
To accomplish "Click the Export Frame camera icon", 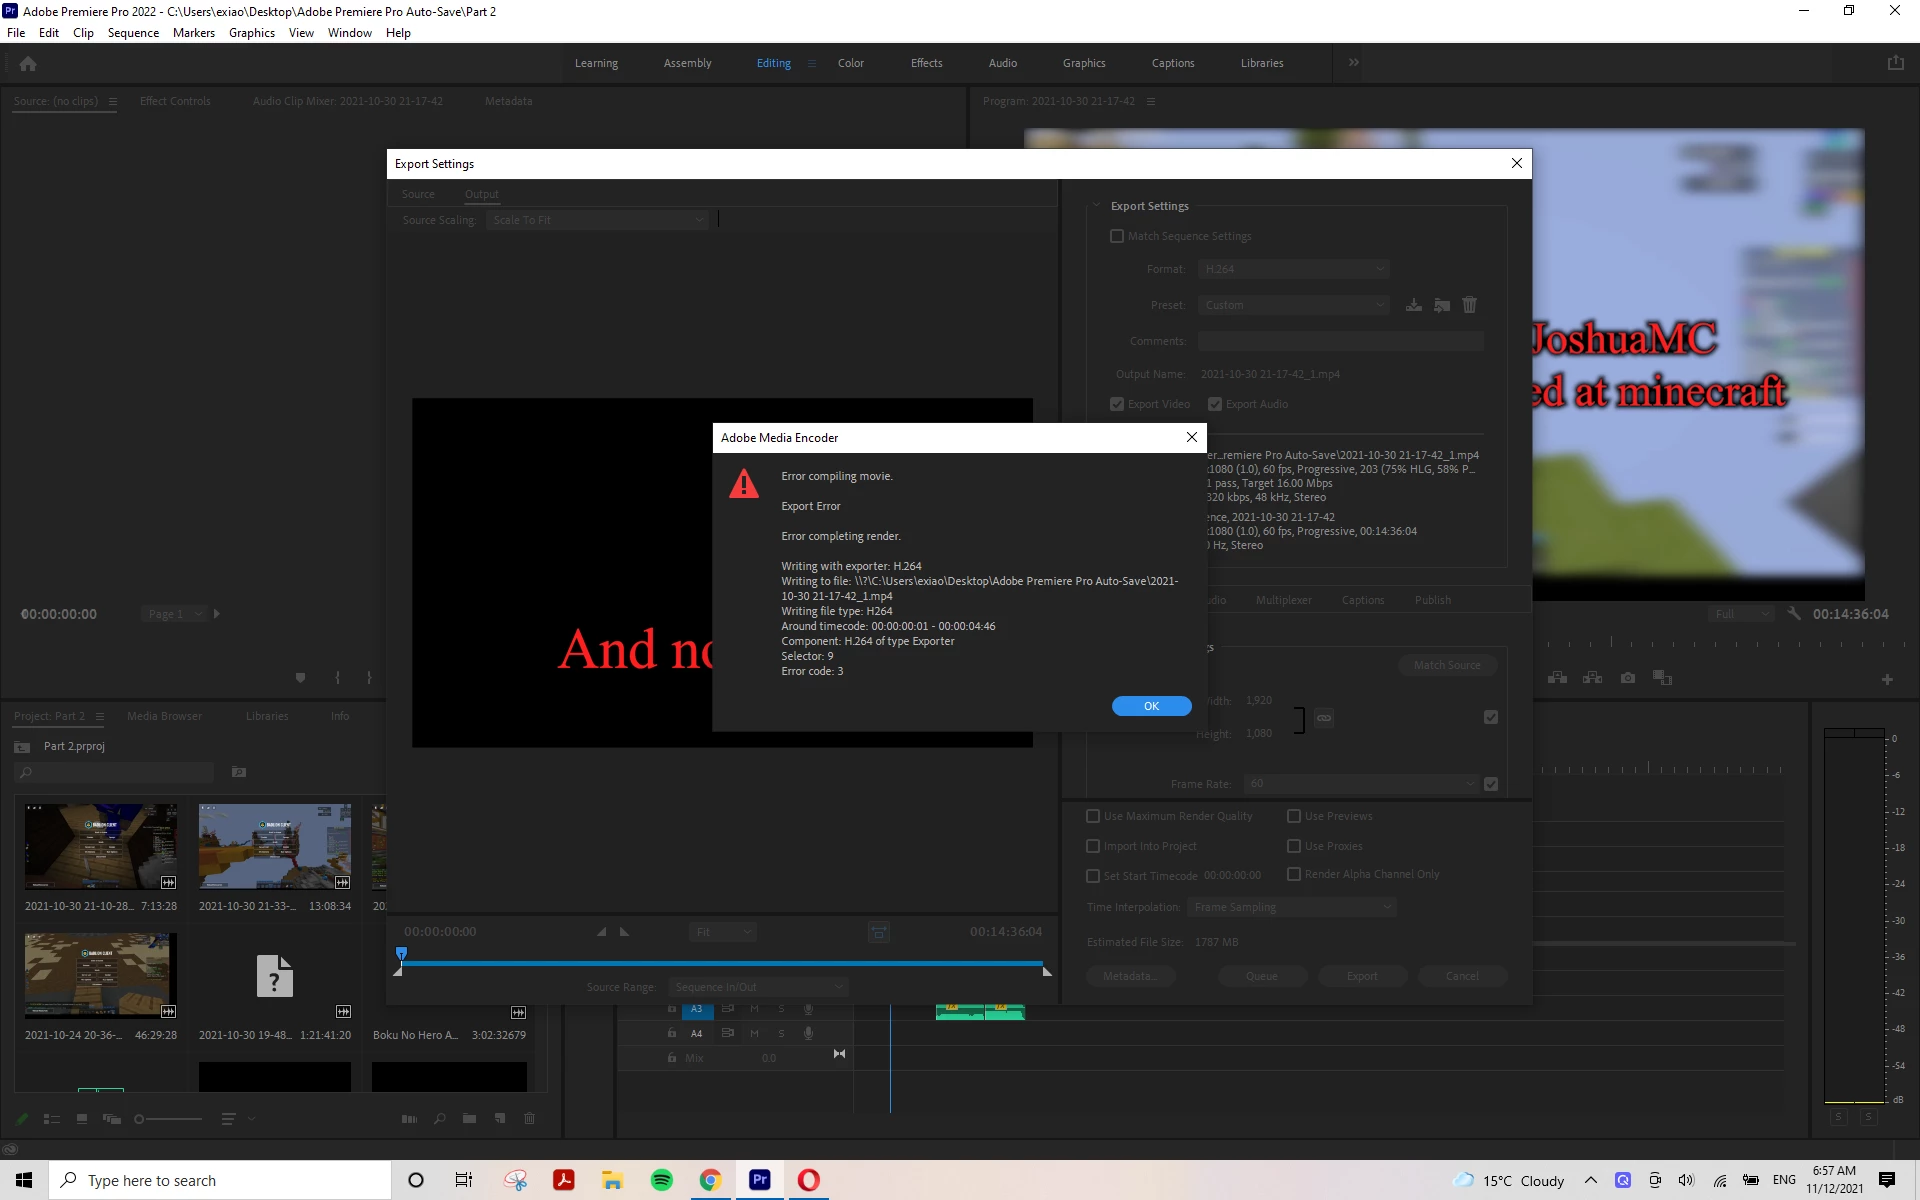I will click(x=1628, y=678).
